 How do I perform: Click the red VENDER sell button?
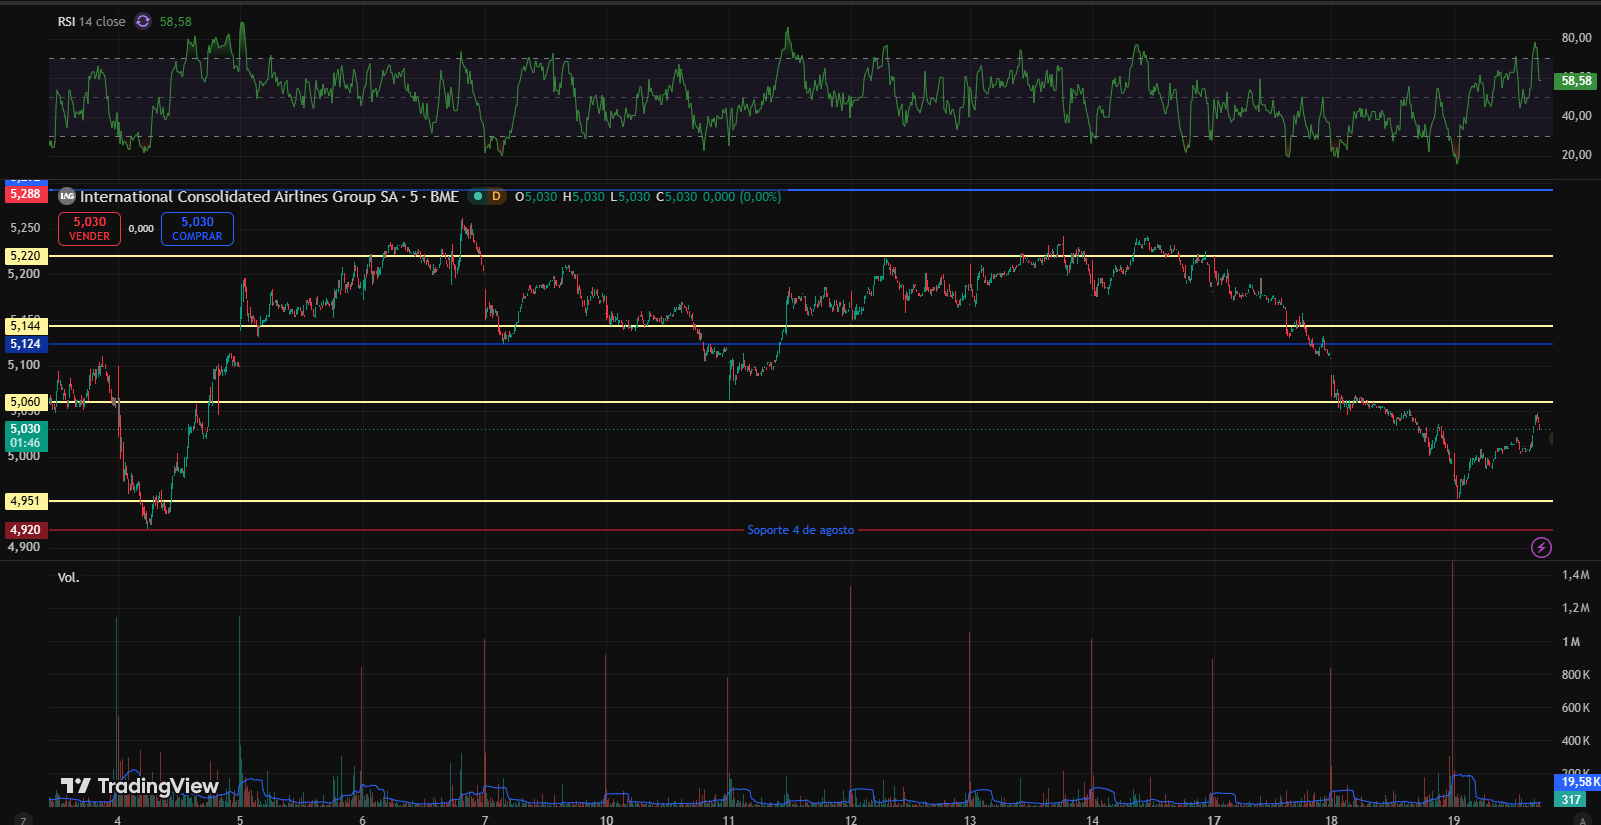pyautogui.click(x=89, y=229)
